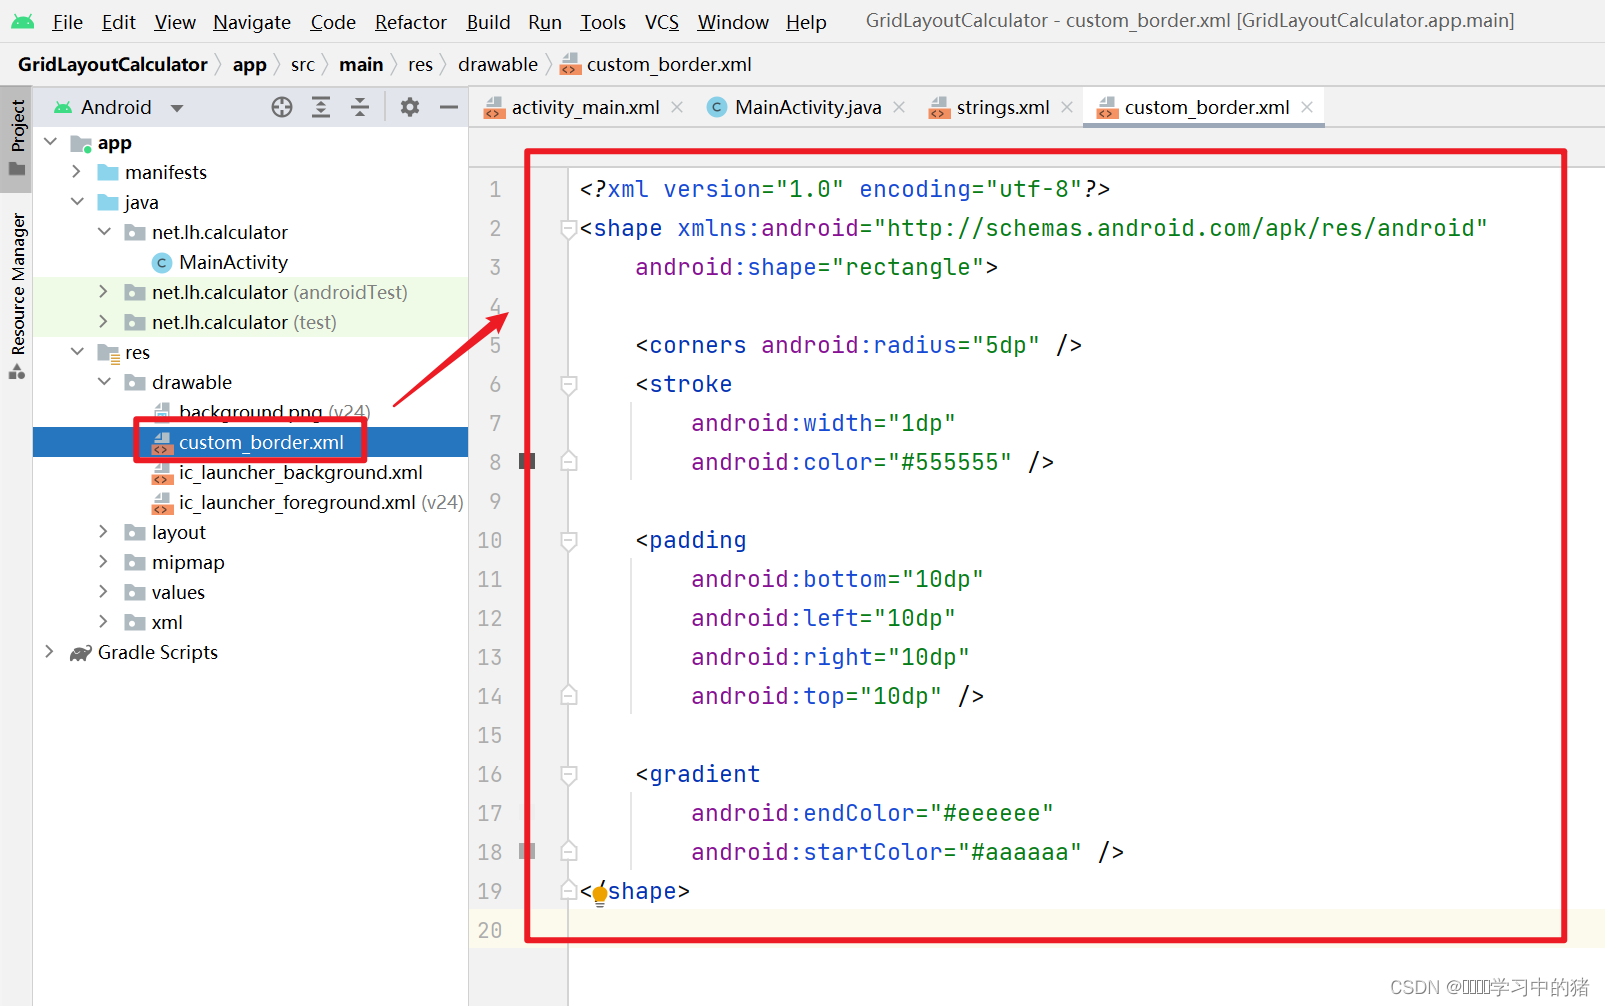Select custom_border.xml in project tree

pos(250,442)
